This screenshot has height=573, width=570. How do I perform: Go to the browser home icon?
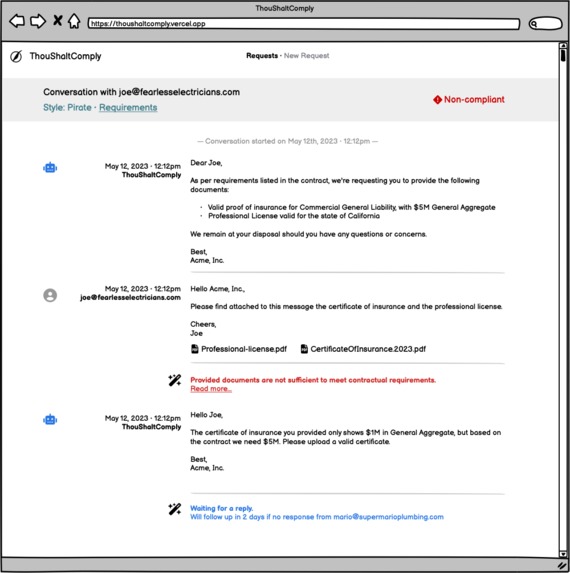tap(74, 21)
